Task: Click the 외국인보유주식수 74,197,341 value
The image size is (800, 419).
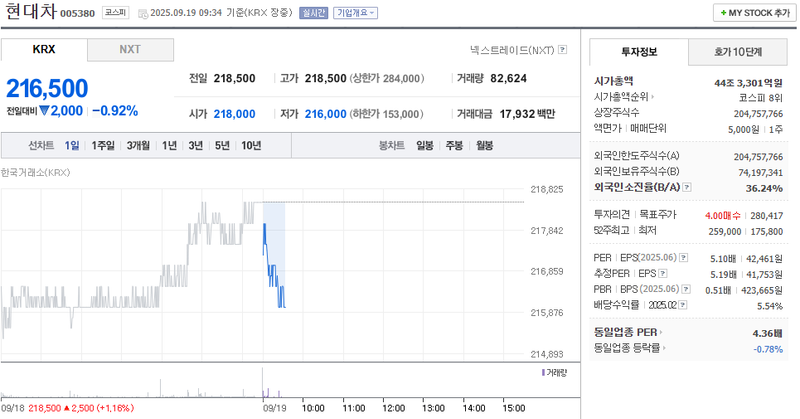Action: click(760, 173)
